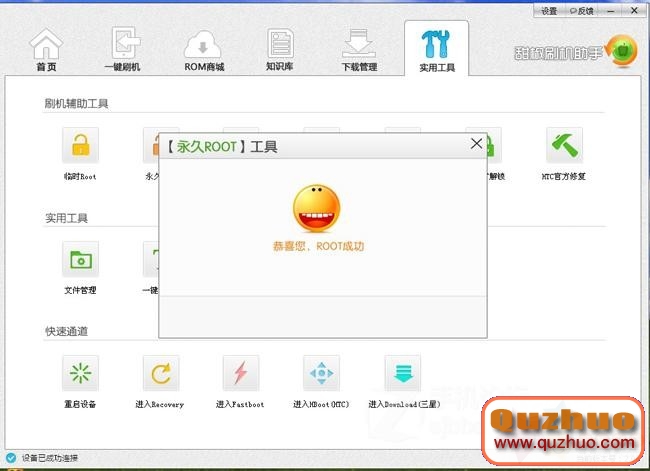Viewport: 650px width, 471px height.
Task: Close the 永久ROOT tool dialog
Action: coord(476,143)
